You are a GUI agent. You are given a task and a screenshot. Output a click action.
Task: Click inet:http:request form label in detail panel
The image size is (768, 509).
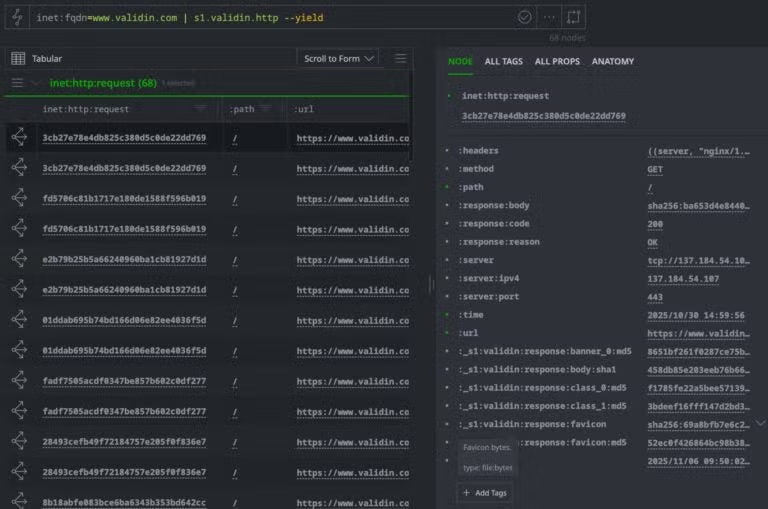pyautogui.click(x=505, y=96)
